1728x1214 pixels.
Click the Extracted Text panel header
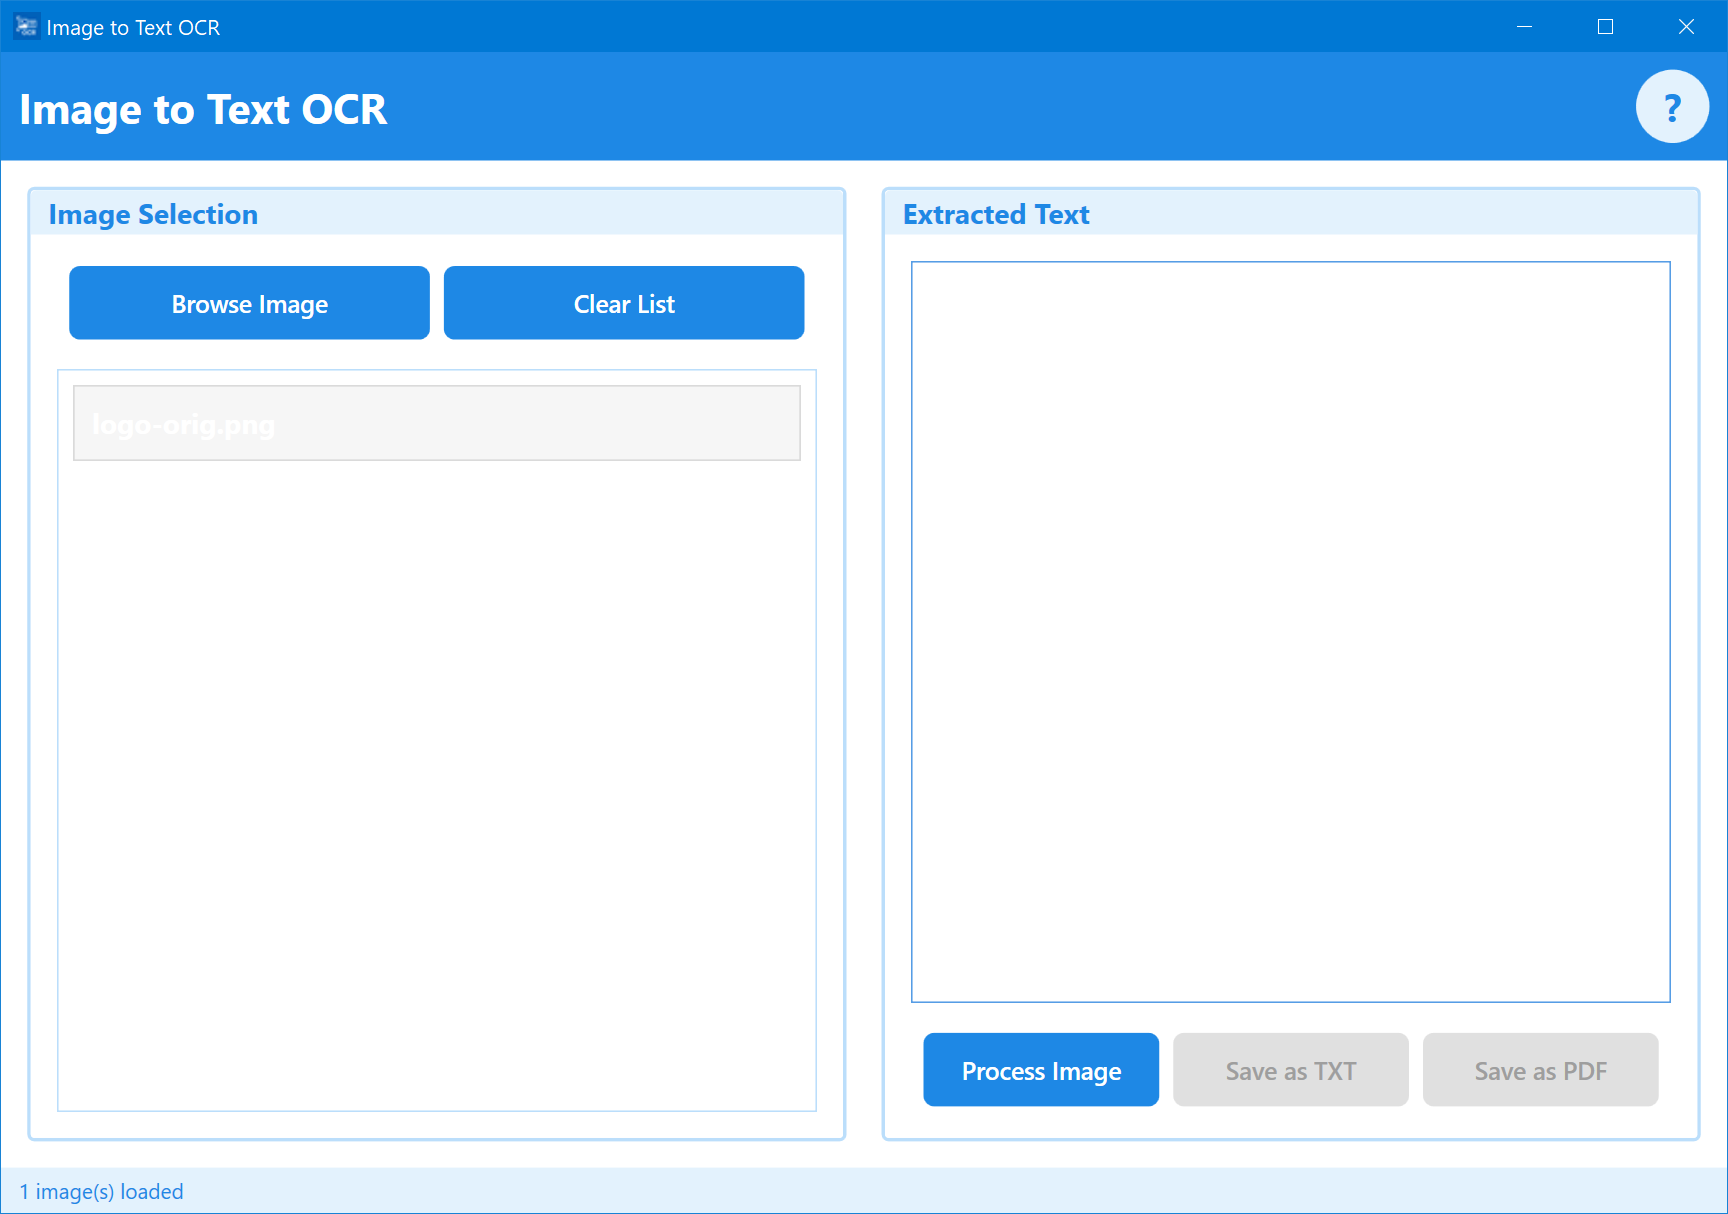[995, 214]
